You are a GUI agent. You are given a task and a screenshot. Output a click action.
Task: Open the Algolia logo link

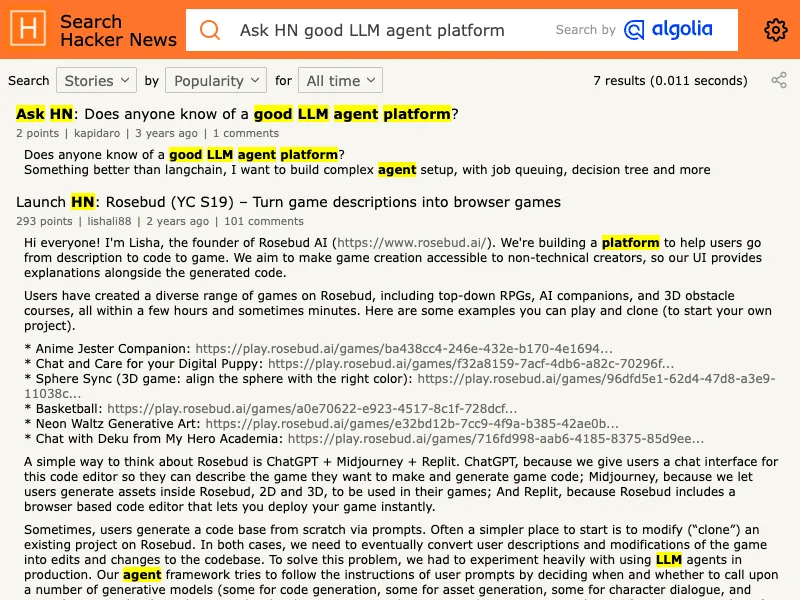pyautogui.click(x=668, y=30)
